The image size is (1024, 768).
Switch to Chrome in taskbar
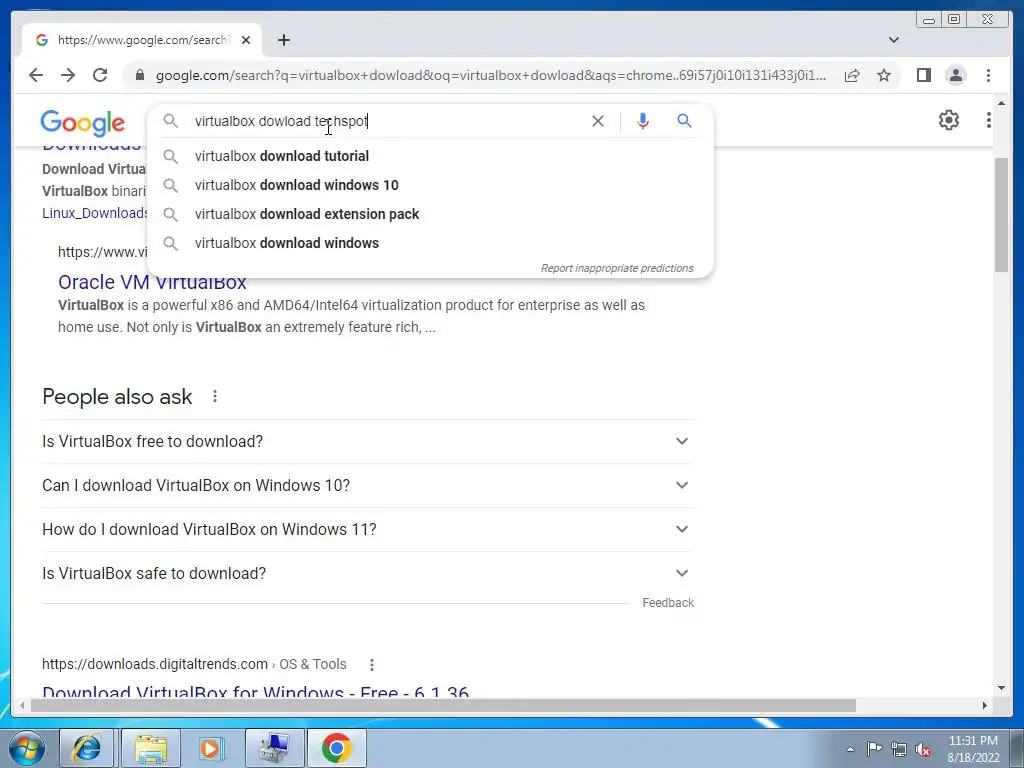[336, 748]
